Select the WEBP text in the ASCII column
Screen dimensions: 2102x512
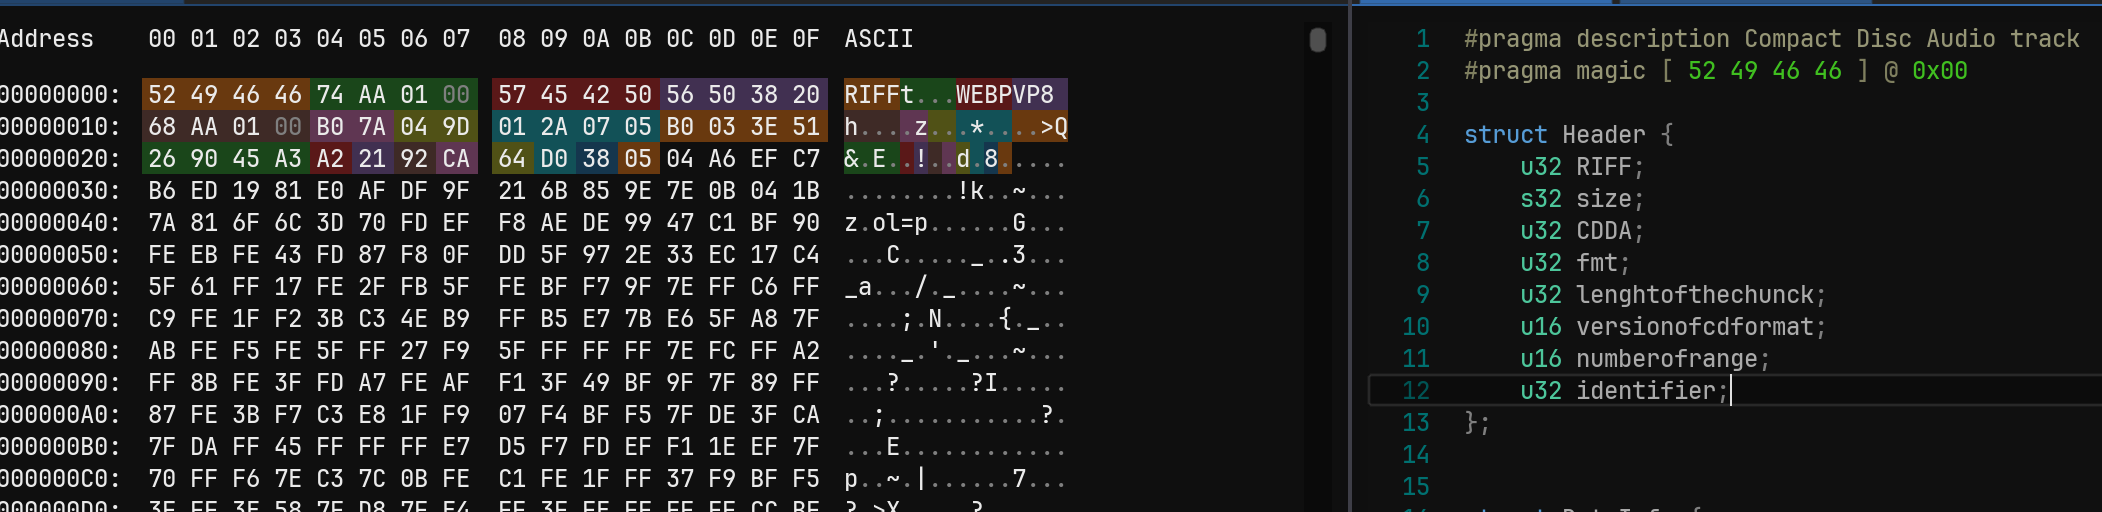click(984, 94)
